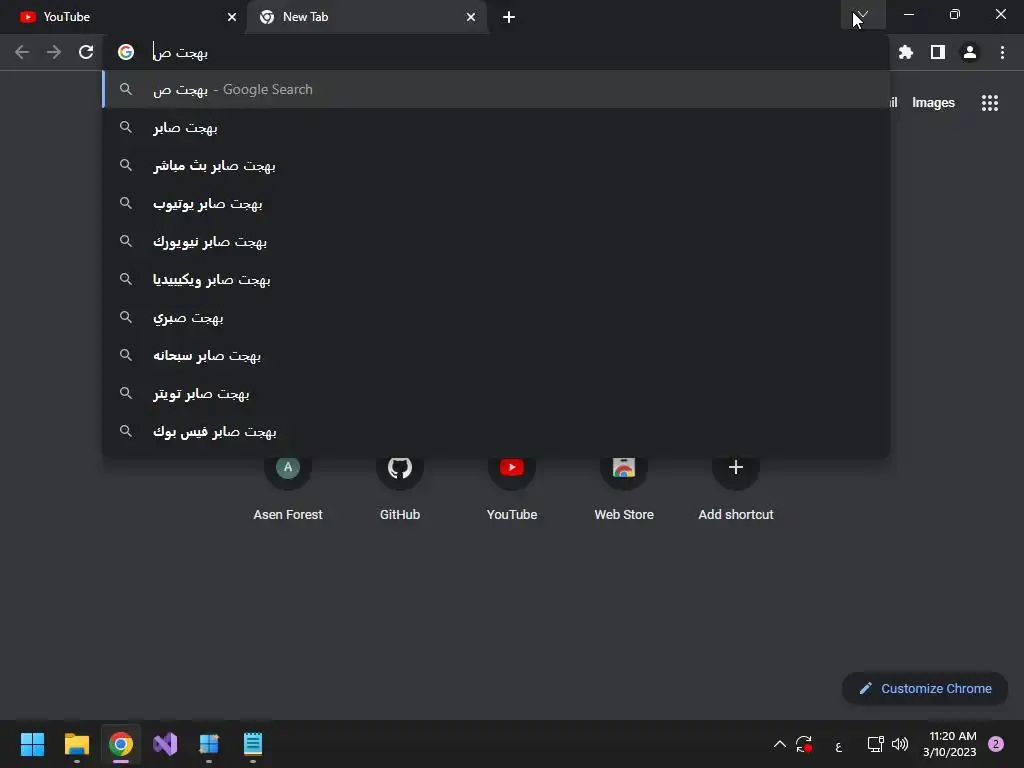Switch to the New Tab tab
Viewport: 1024px width, 768px height.
coord(366,17)
